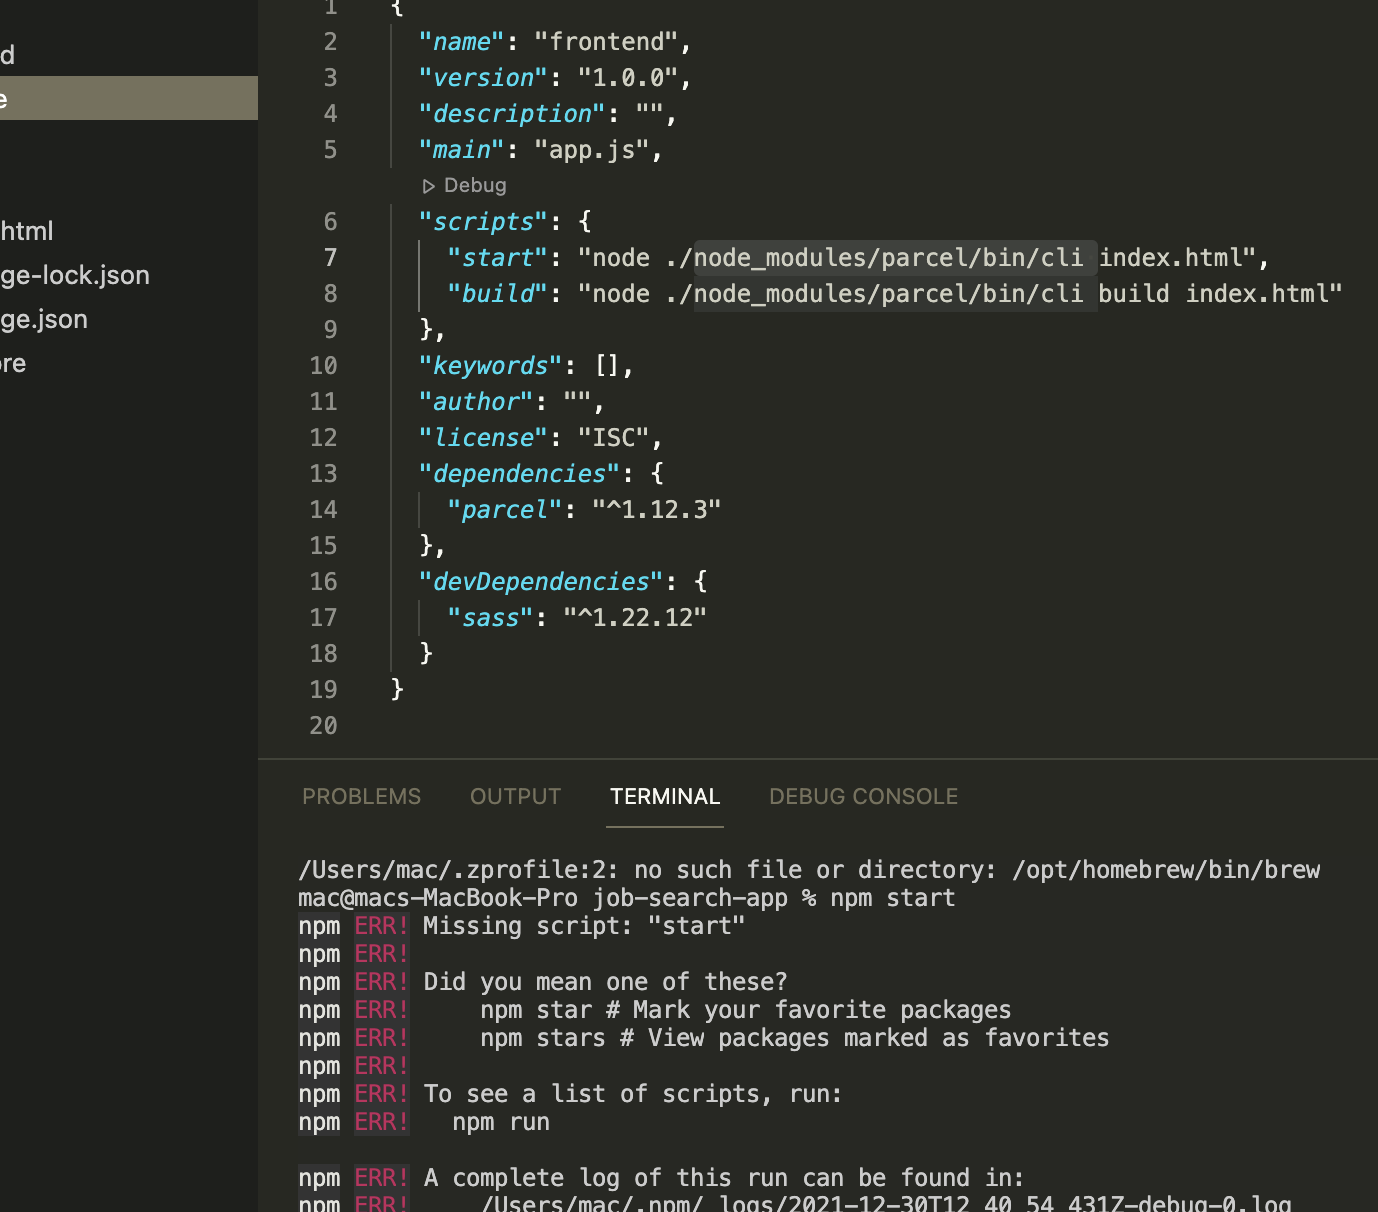1378x1212 pixels.
Task: Click the "parcel" dependency key
Action: [x=505, y=510]
